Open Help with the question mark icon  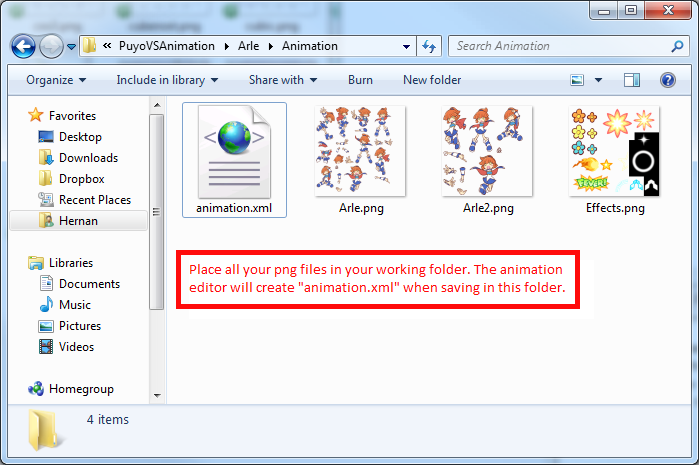pyautogui.click(x=668, y=80)
